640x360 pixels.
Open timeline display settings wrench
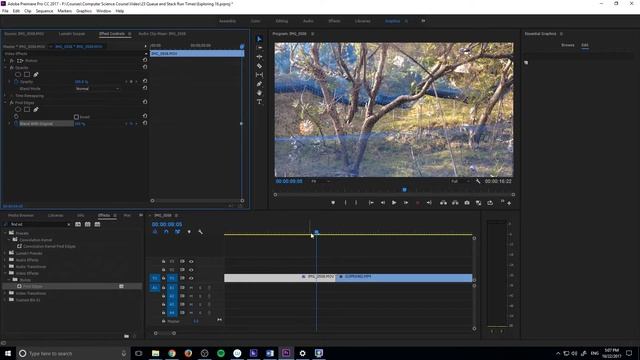click(200, 232)
